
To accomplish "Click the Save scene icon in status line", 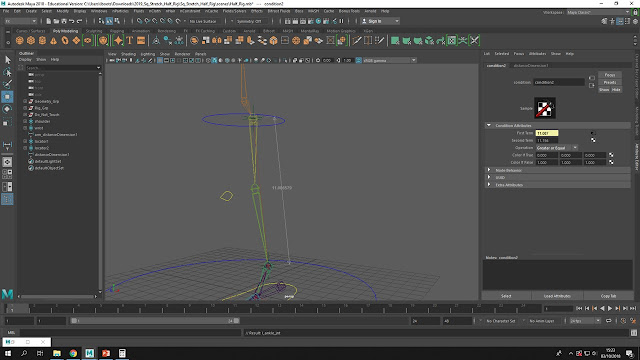I will [64, 21].
